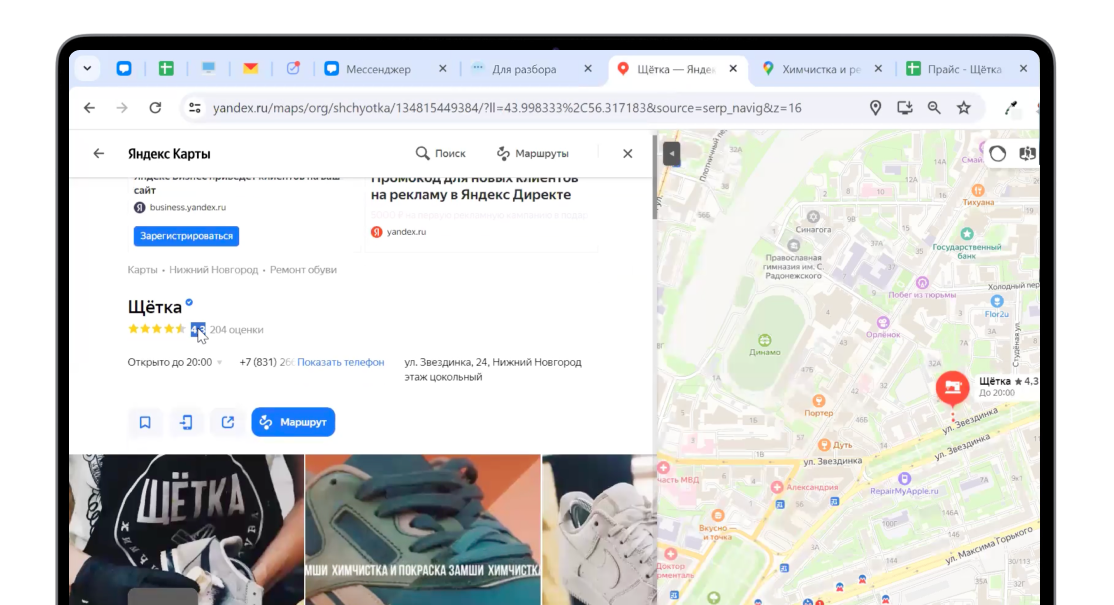Open the pinned green spreadsheet tab
The image size is (1114, 605).
pos(166,69)
